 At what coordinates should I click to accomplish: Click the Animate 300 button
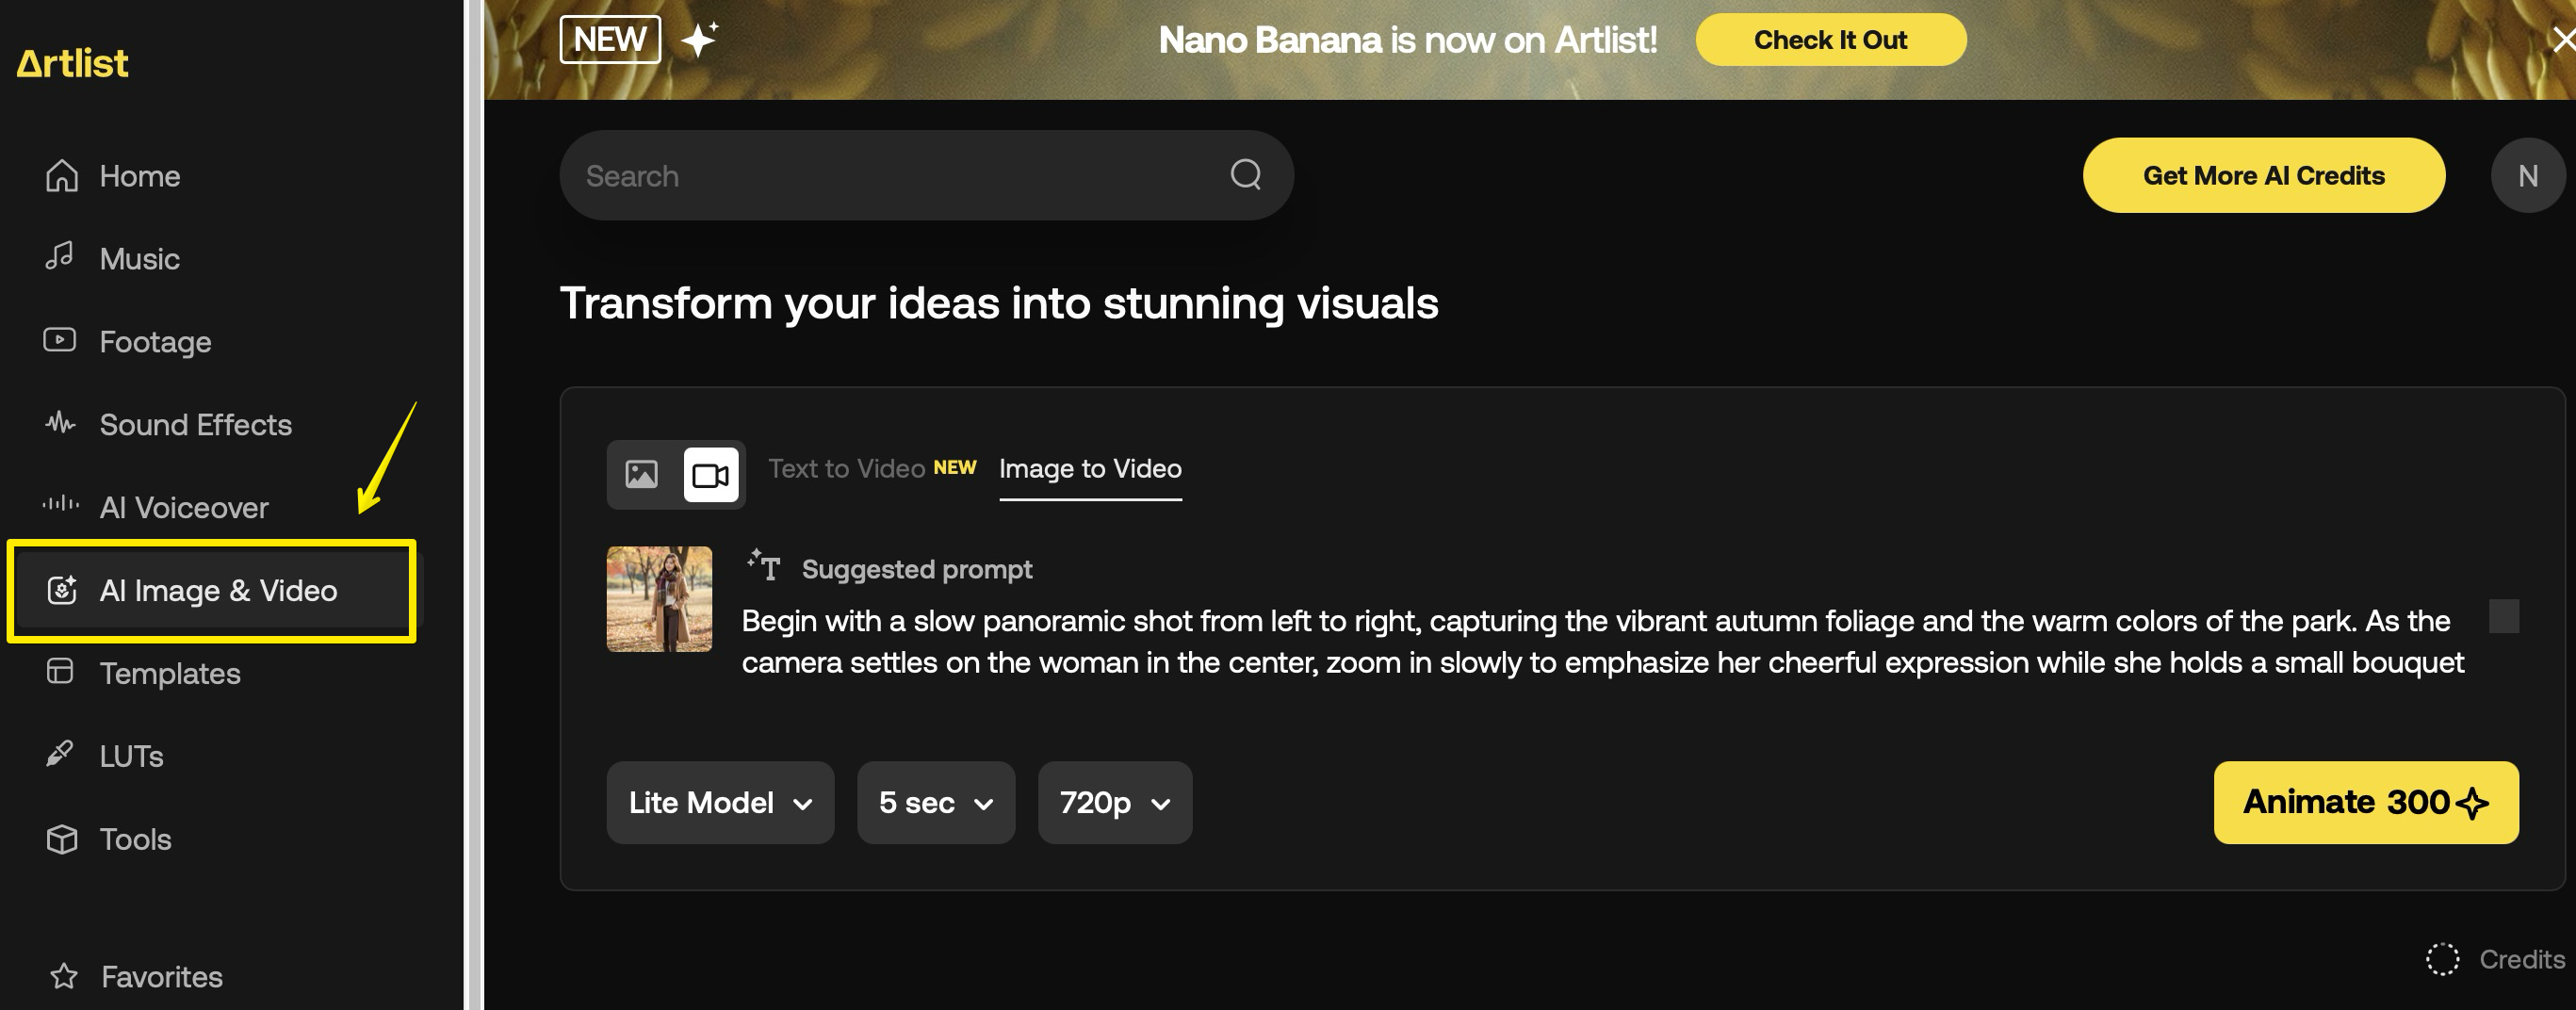2365,802
